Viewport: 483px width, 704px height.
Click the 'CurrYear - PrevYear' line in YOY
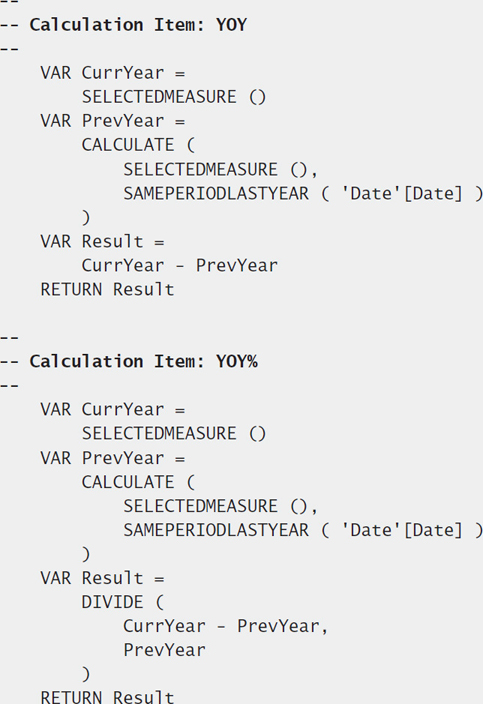(x=180, y=266)
